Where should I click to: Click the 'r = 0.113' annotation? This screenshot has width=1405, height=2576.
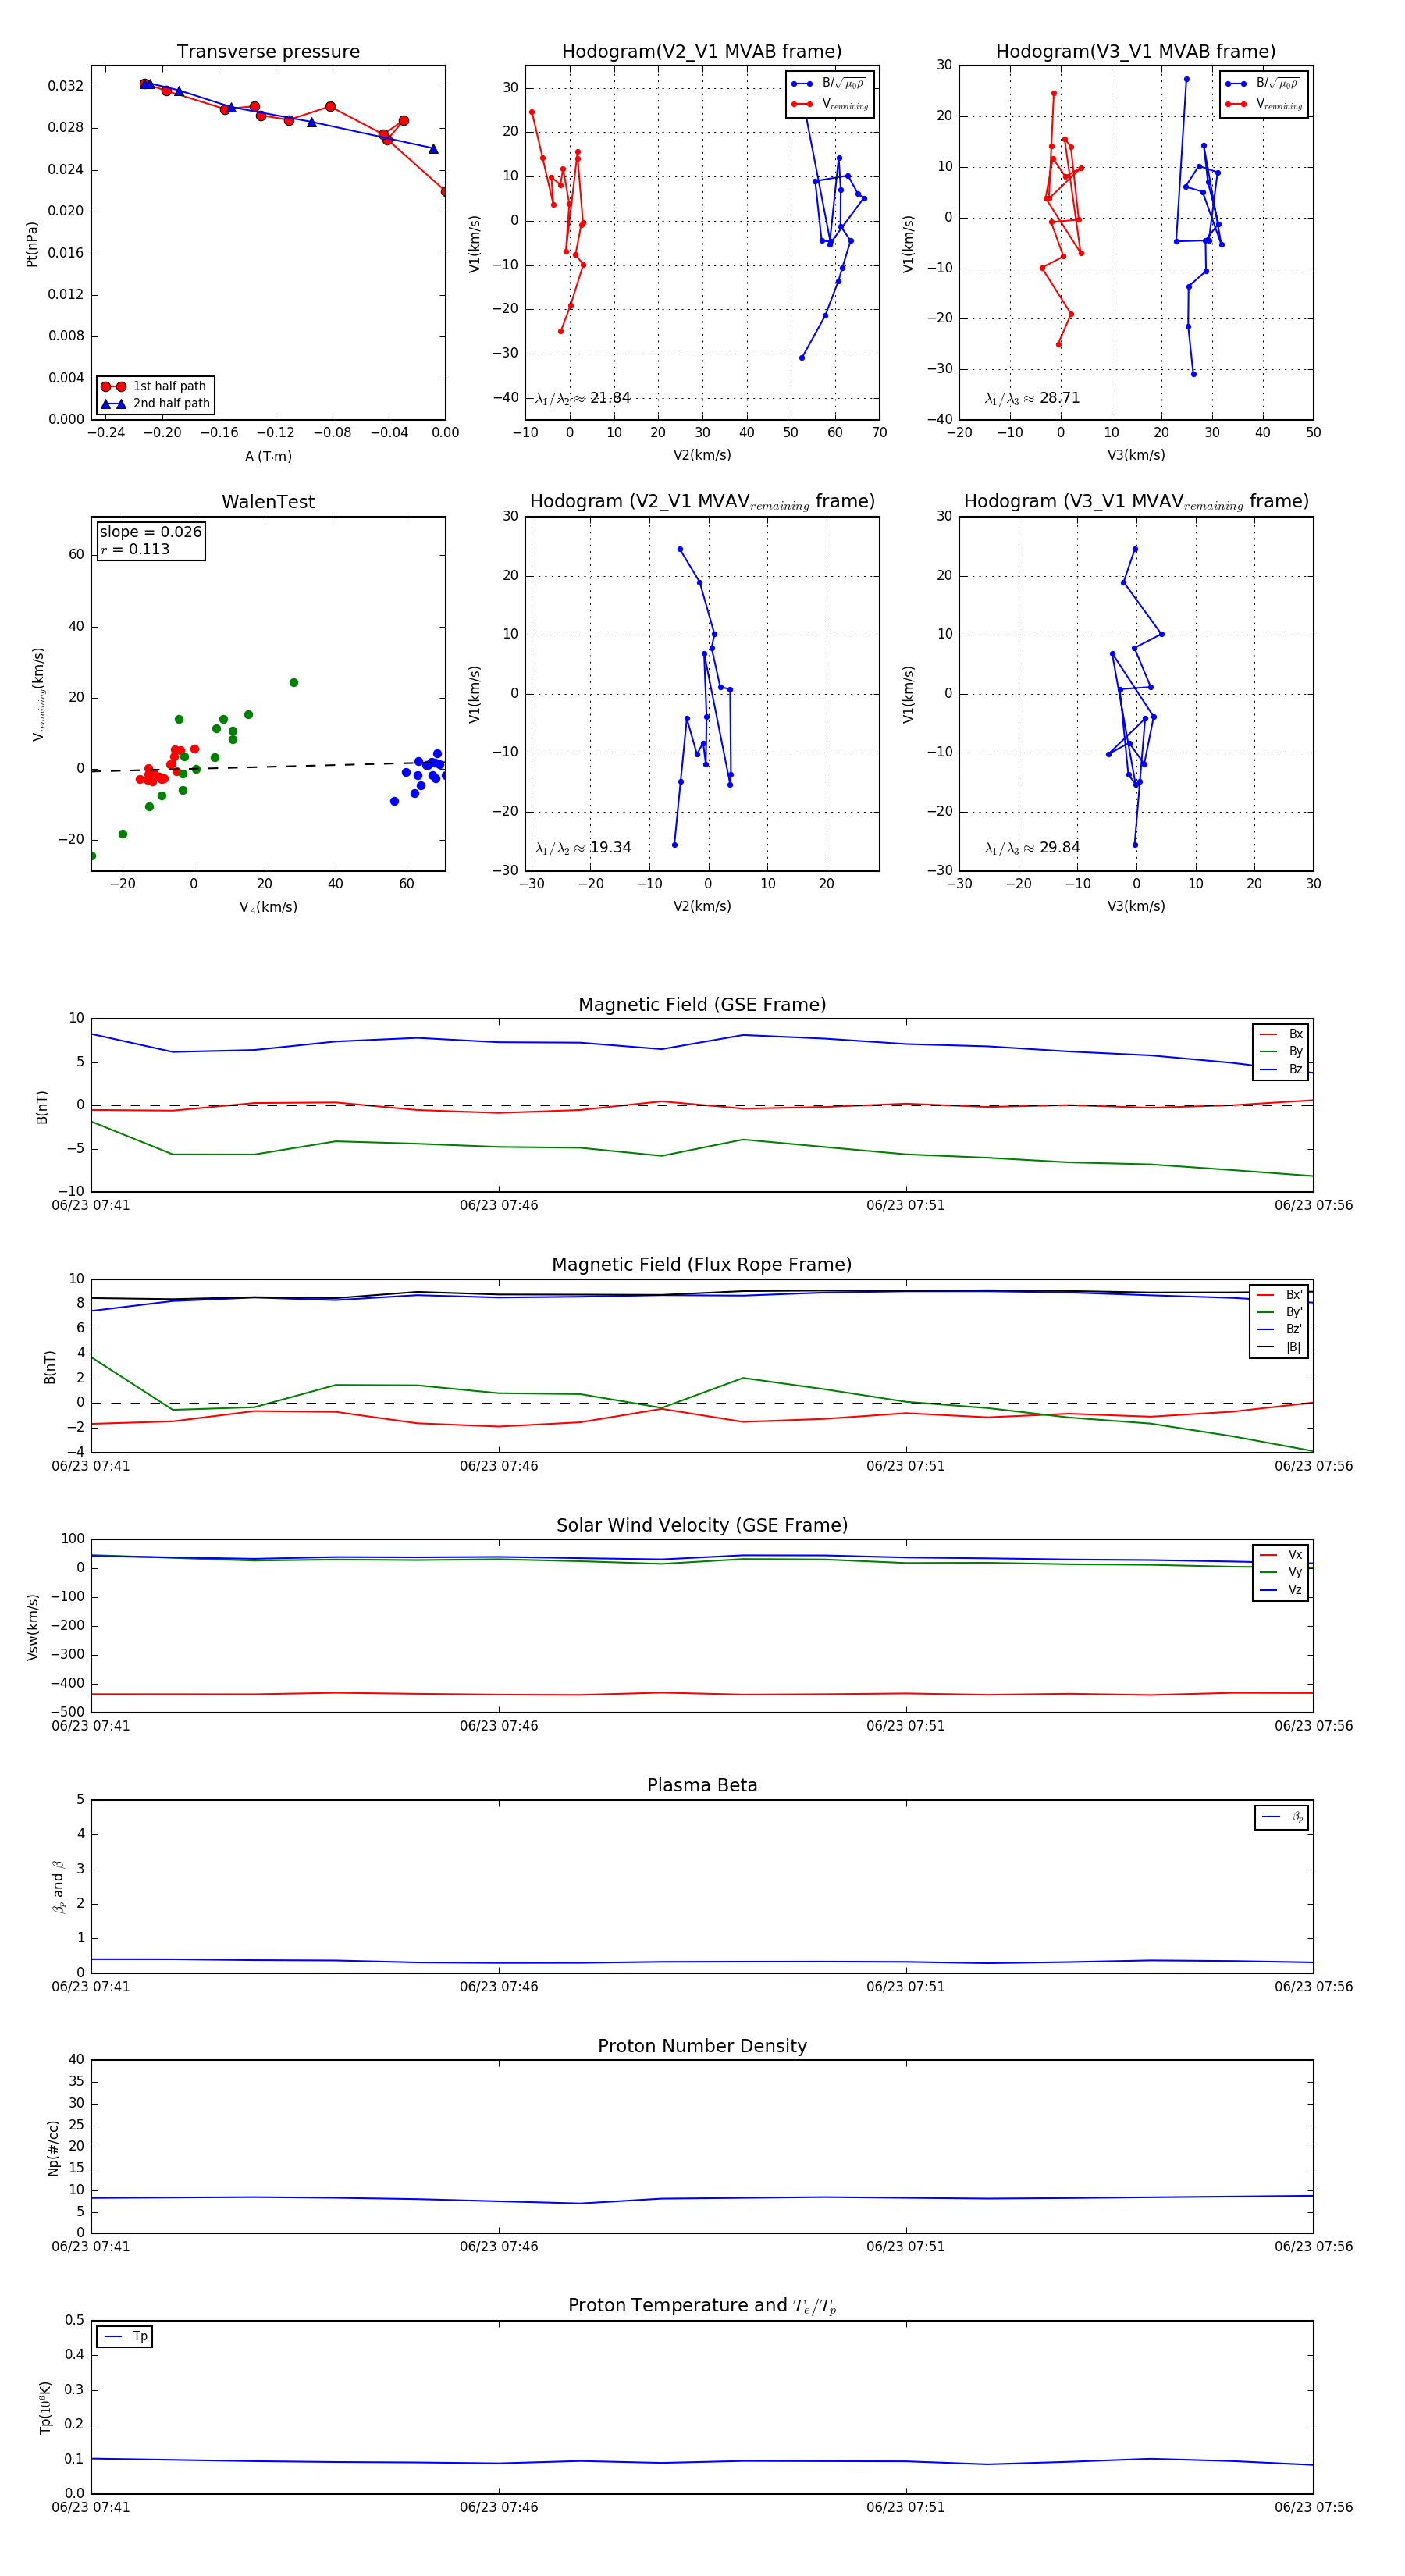tap(135, 549)
